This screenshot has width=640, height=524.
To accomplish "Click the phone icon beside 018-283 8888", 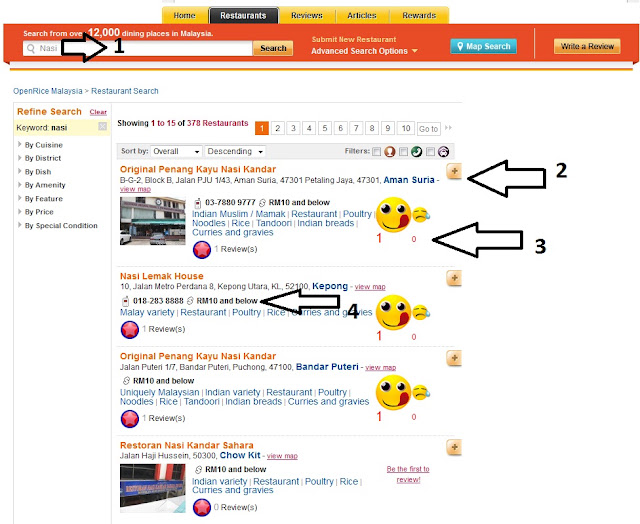I will (125, 301).
